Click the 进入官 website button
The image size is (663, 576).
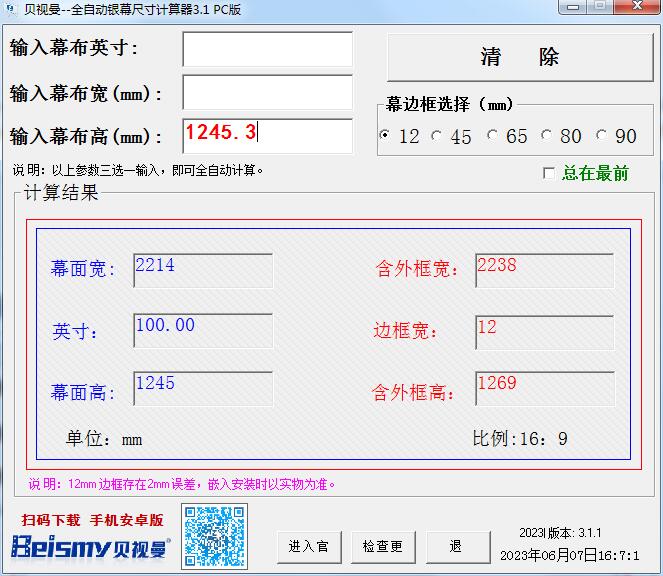(309, 547)
